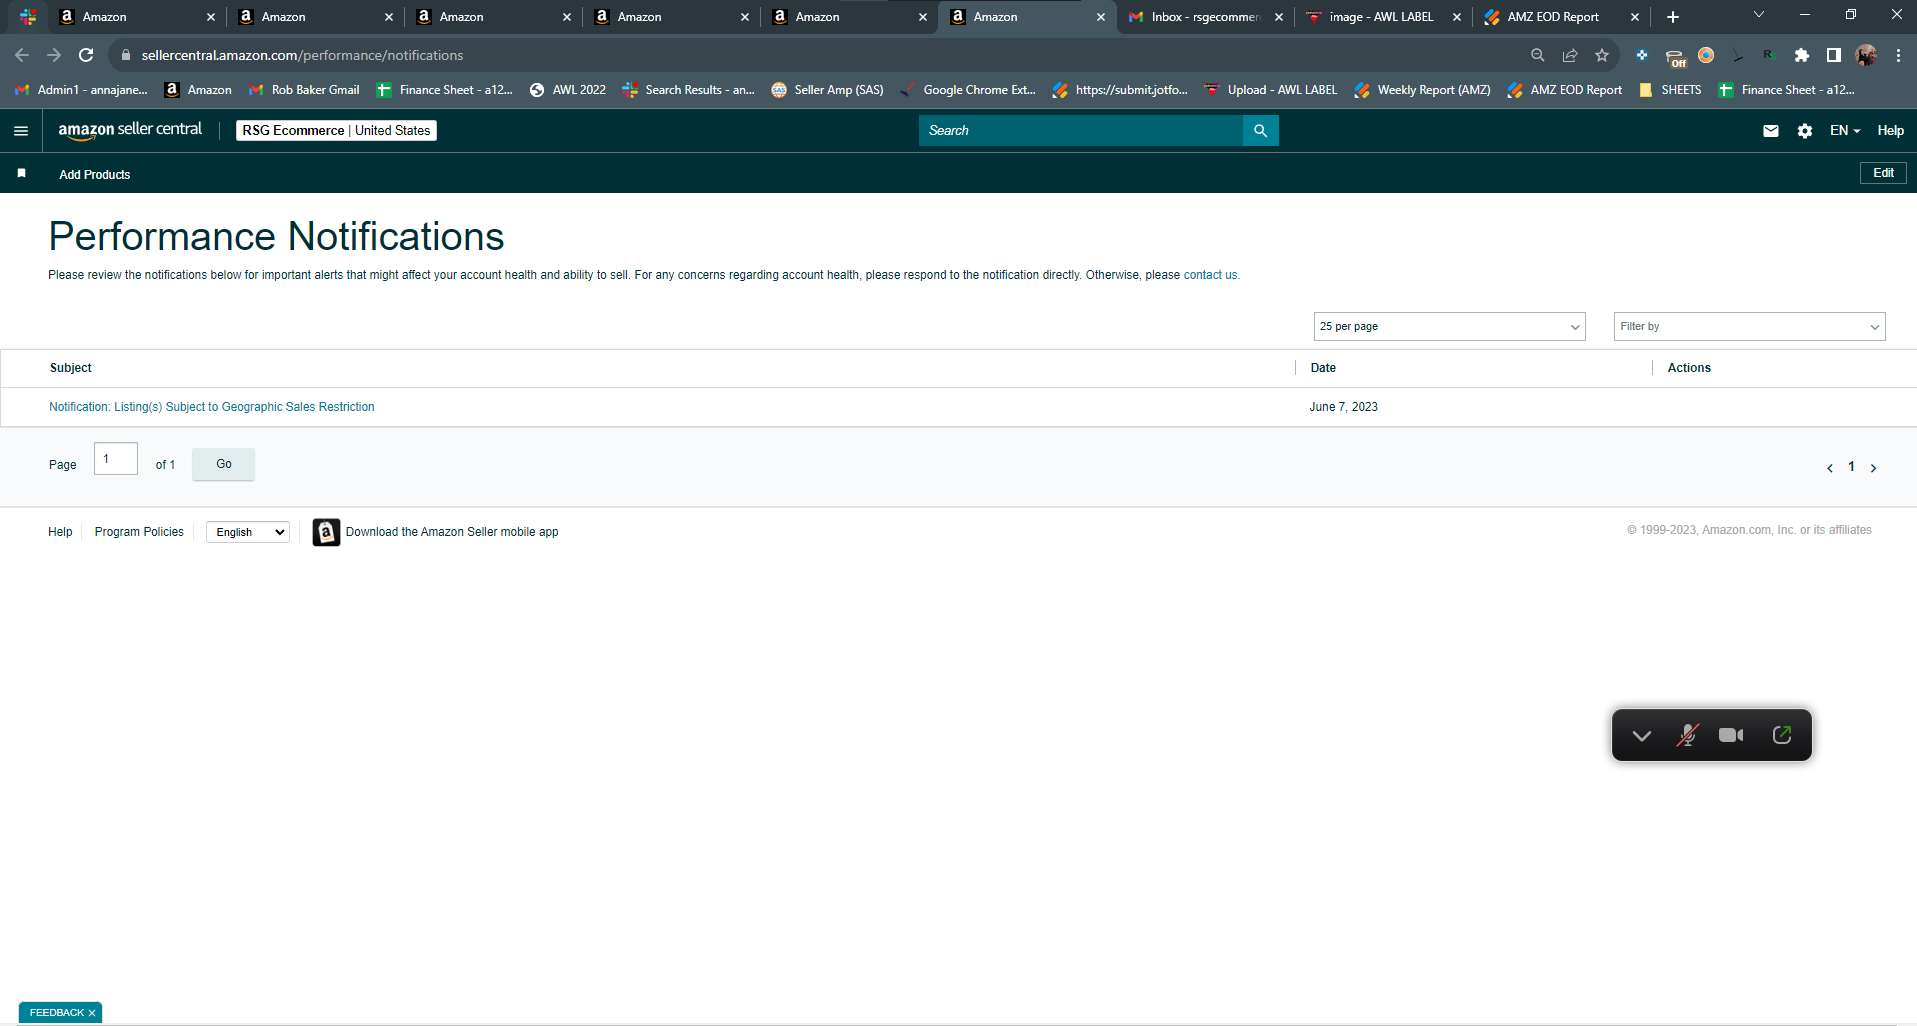
Task: Unmute the microphone in meeting controls
Action: (1687, 736)
